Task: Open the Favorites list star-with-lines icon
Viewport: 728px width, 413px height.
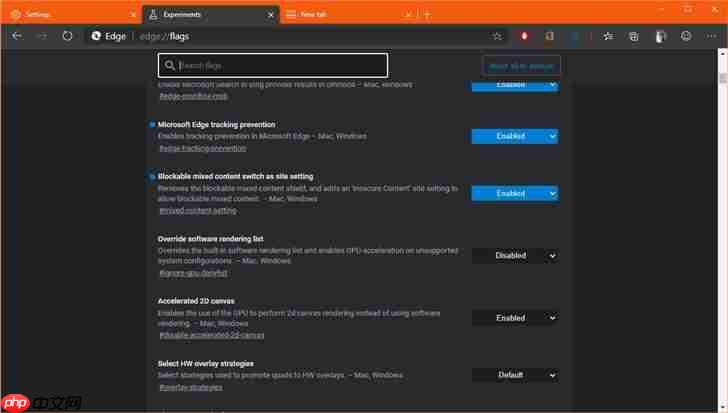Action: (x=608, y=36)
